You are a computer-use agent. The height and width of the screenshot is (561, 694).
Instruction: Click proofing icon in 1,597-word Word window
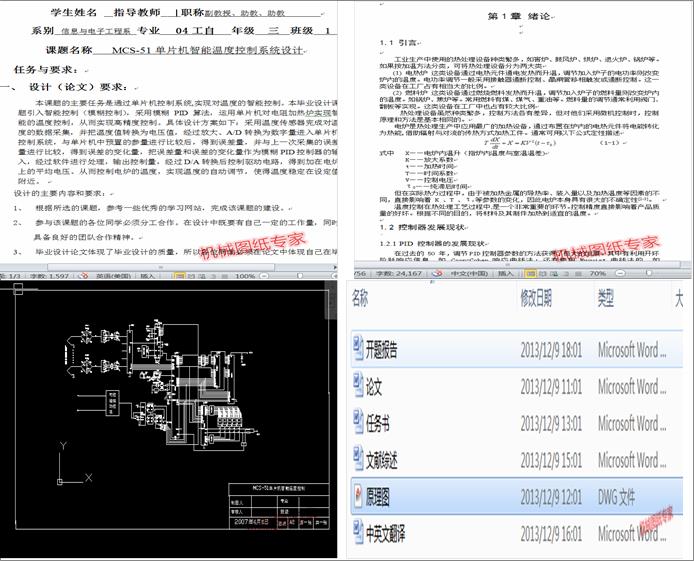pyautogui.click(x=84, y=276)
